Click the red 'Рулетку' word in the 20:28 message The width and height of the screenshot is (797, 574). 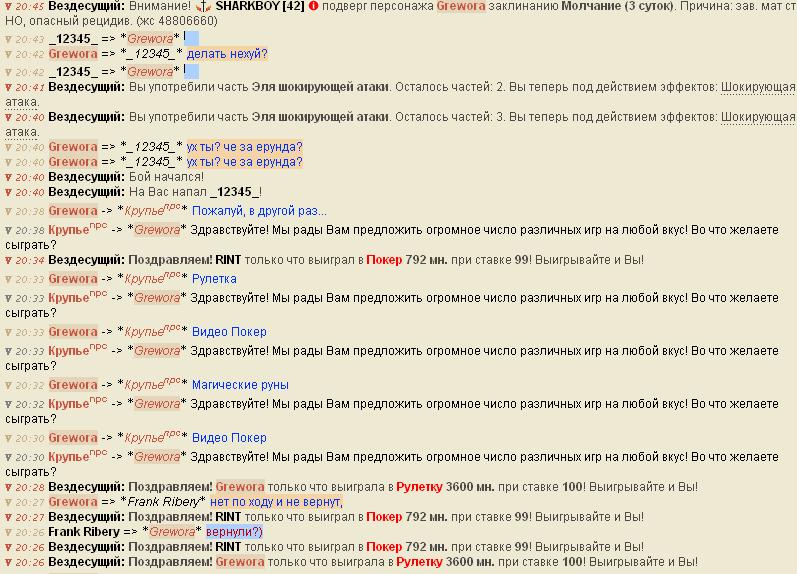(419, 487)
